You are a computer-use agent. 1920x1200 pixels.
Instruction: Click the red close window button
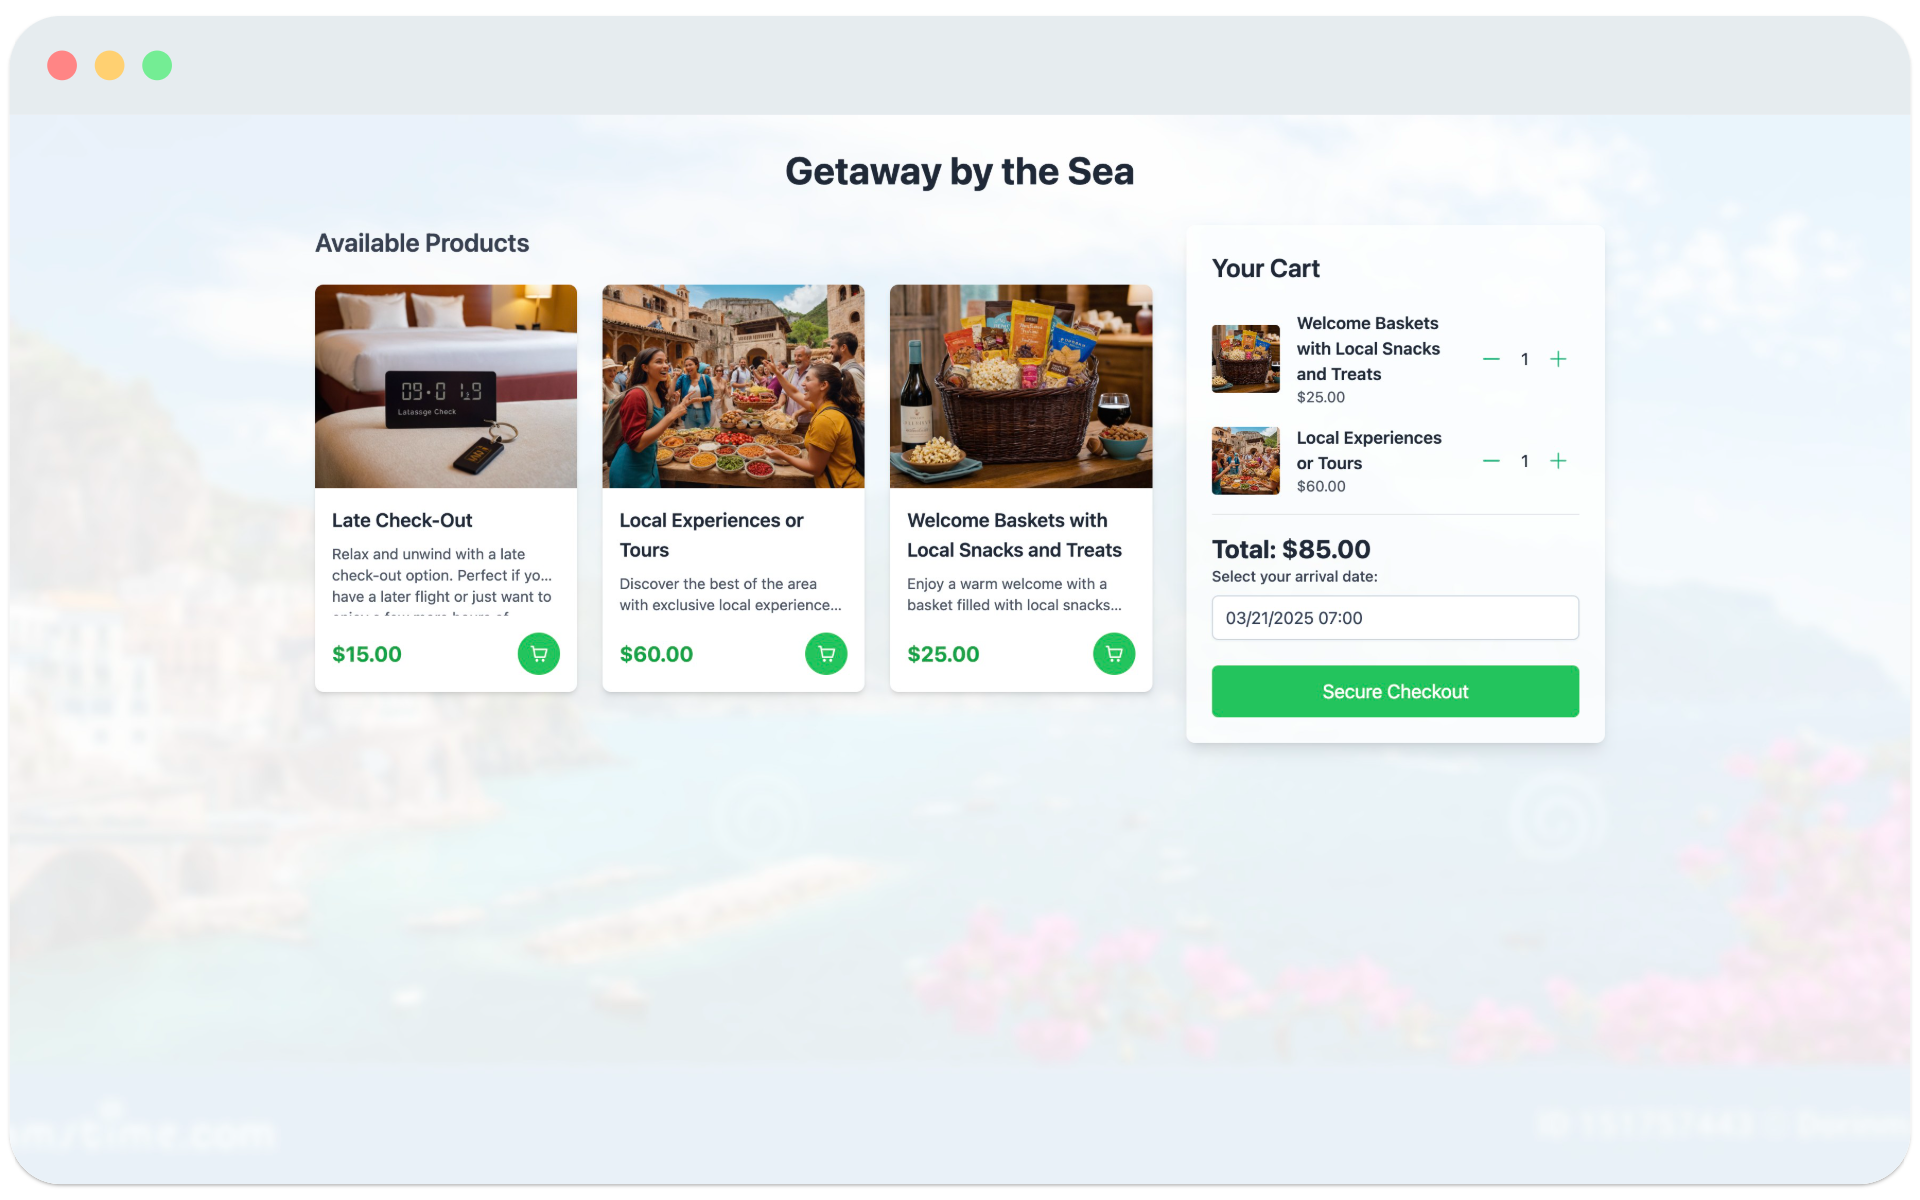[62, 65]
